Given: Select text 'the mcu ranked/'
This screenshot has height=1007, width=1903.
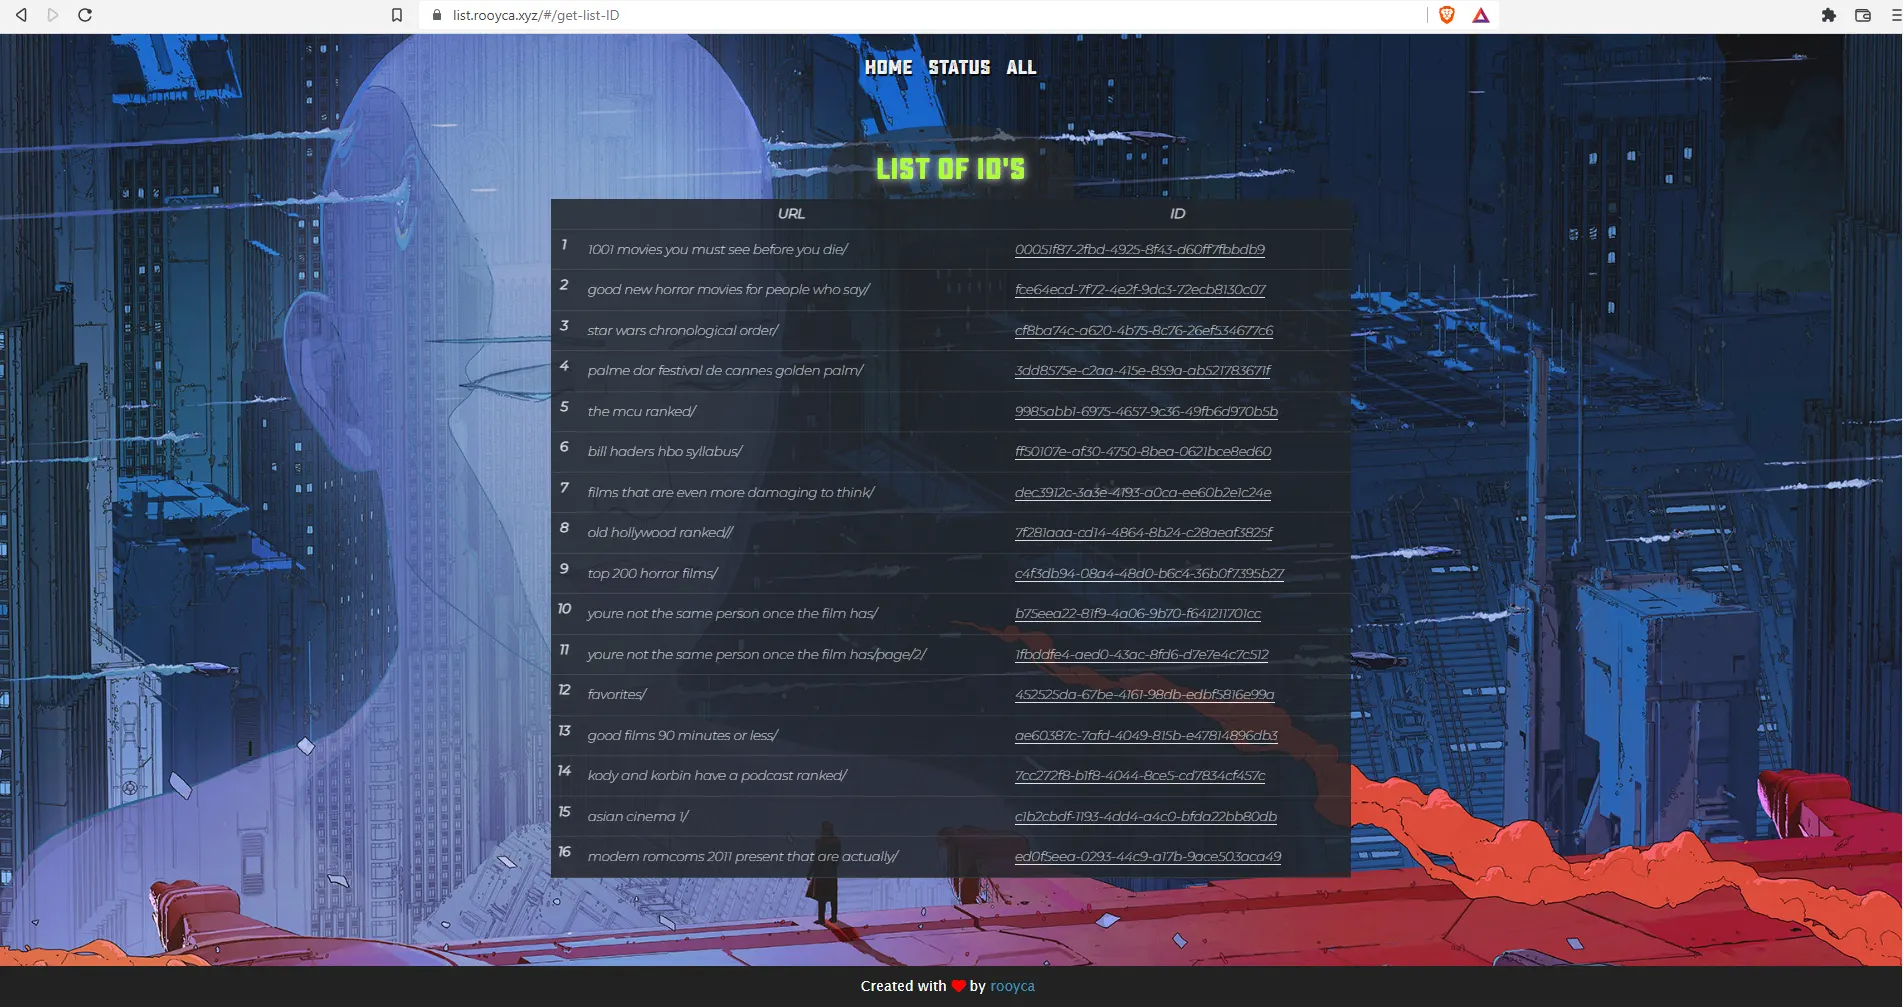Looking at the screenshot, I should click(641, 412).
